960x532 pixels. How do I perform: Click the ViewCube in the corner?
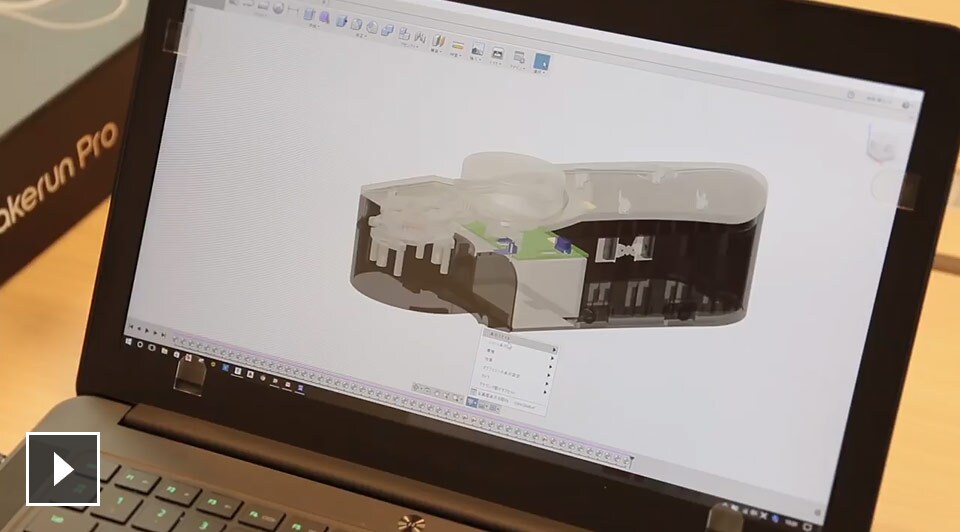point(882,146)
